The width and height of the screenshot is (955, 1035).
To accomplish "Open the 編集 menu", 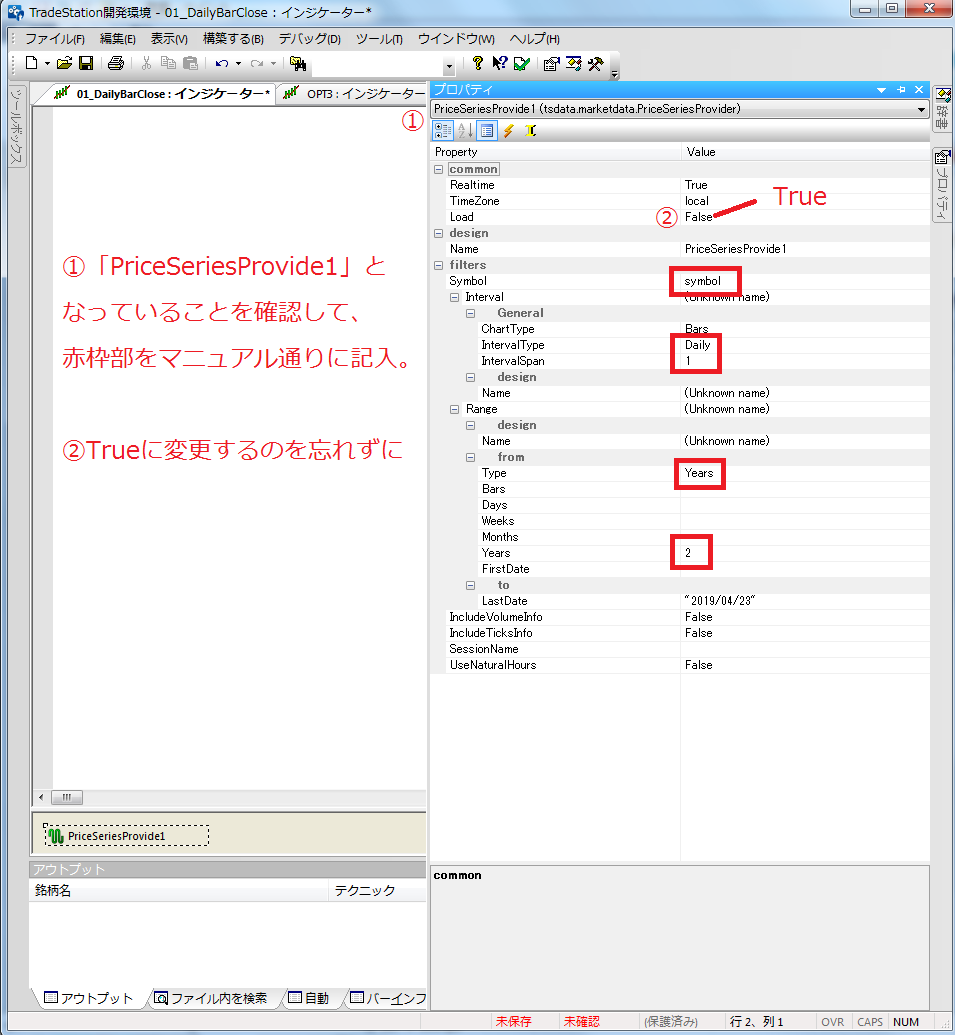I will pos(117,39).
